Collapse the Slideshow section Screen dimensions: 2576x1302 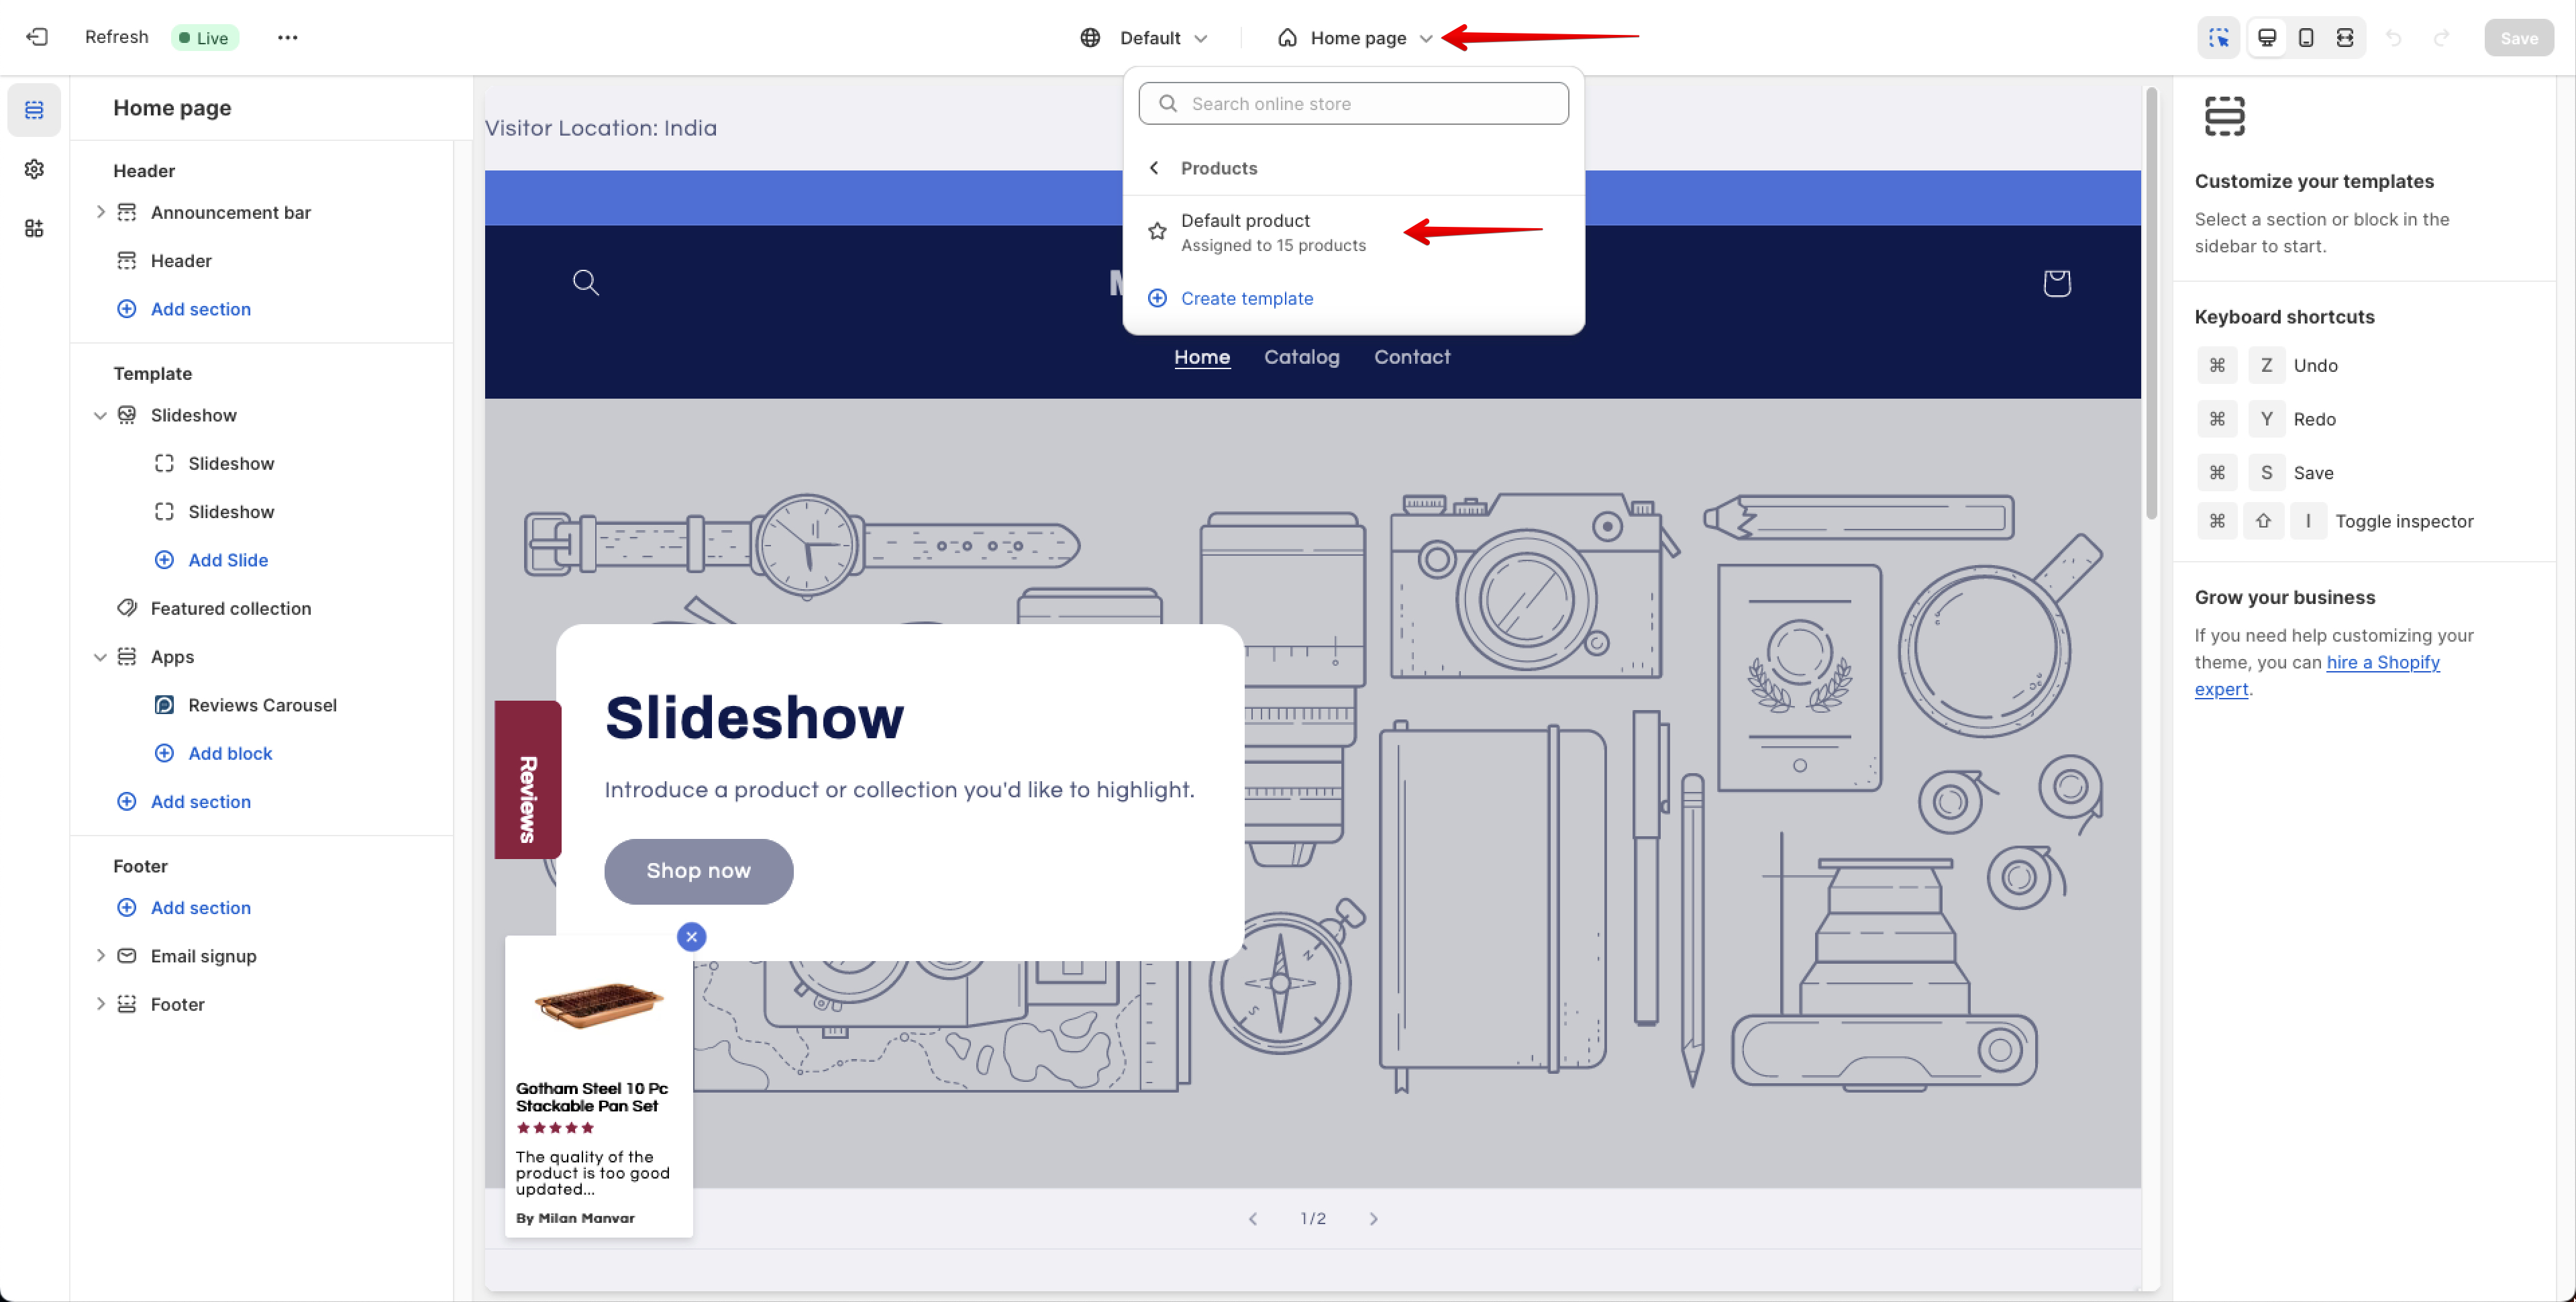[x=100, y=415]
